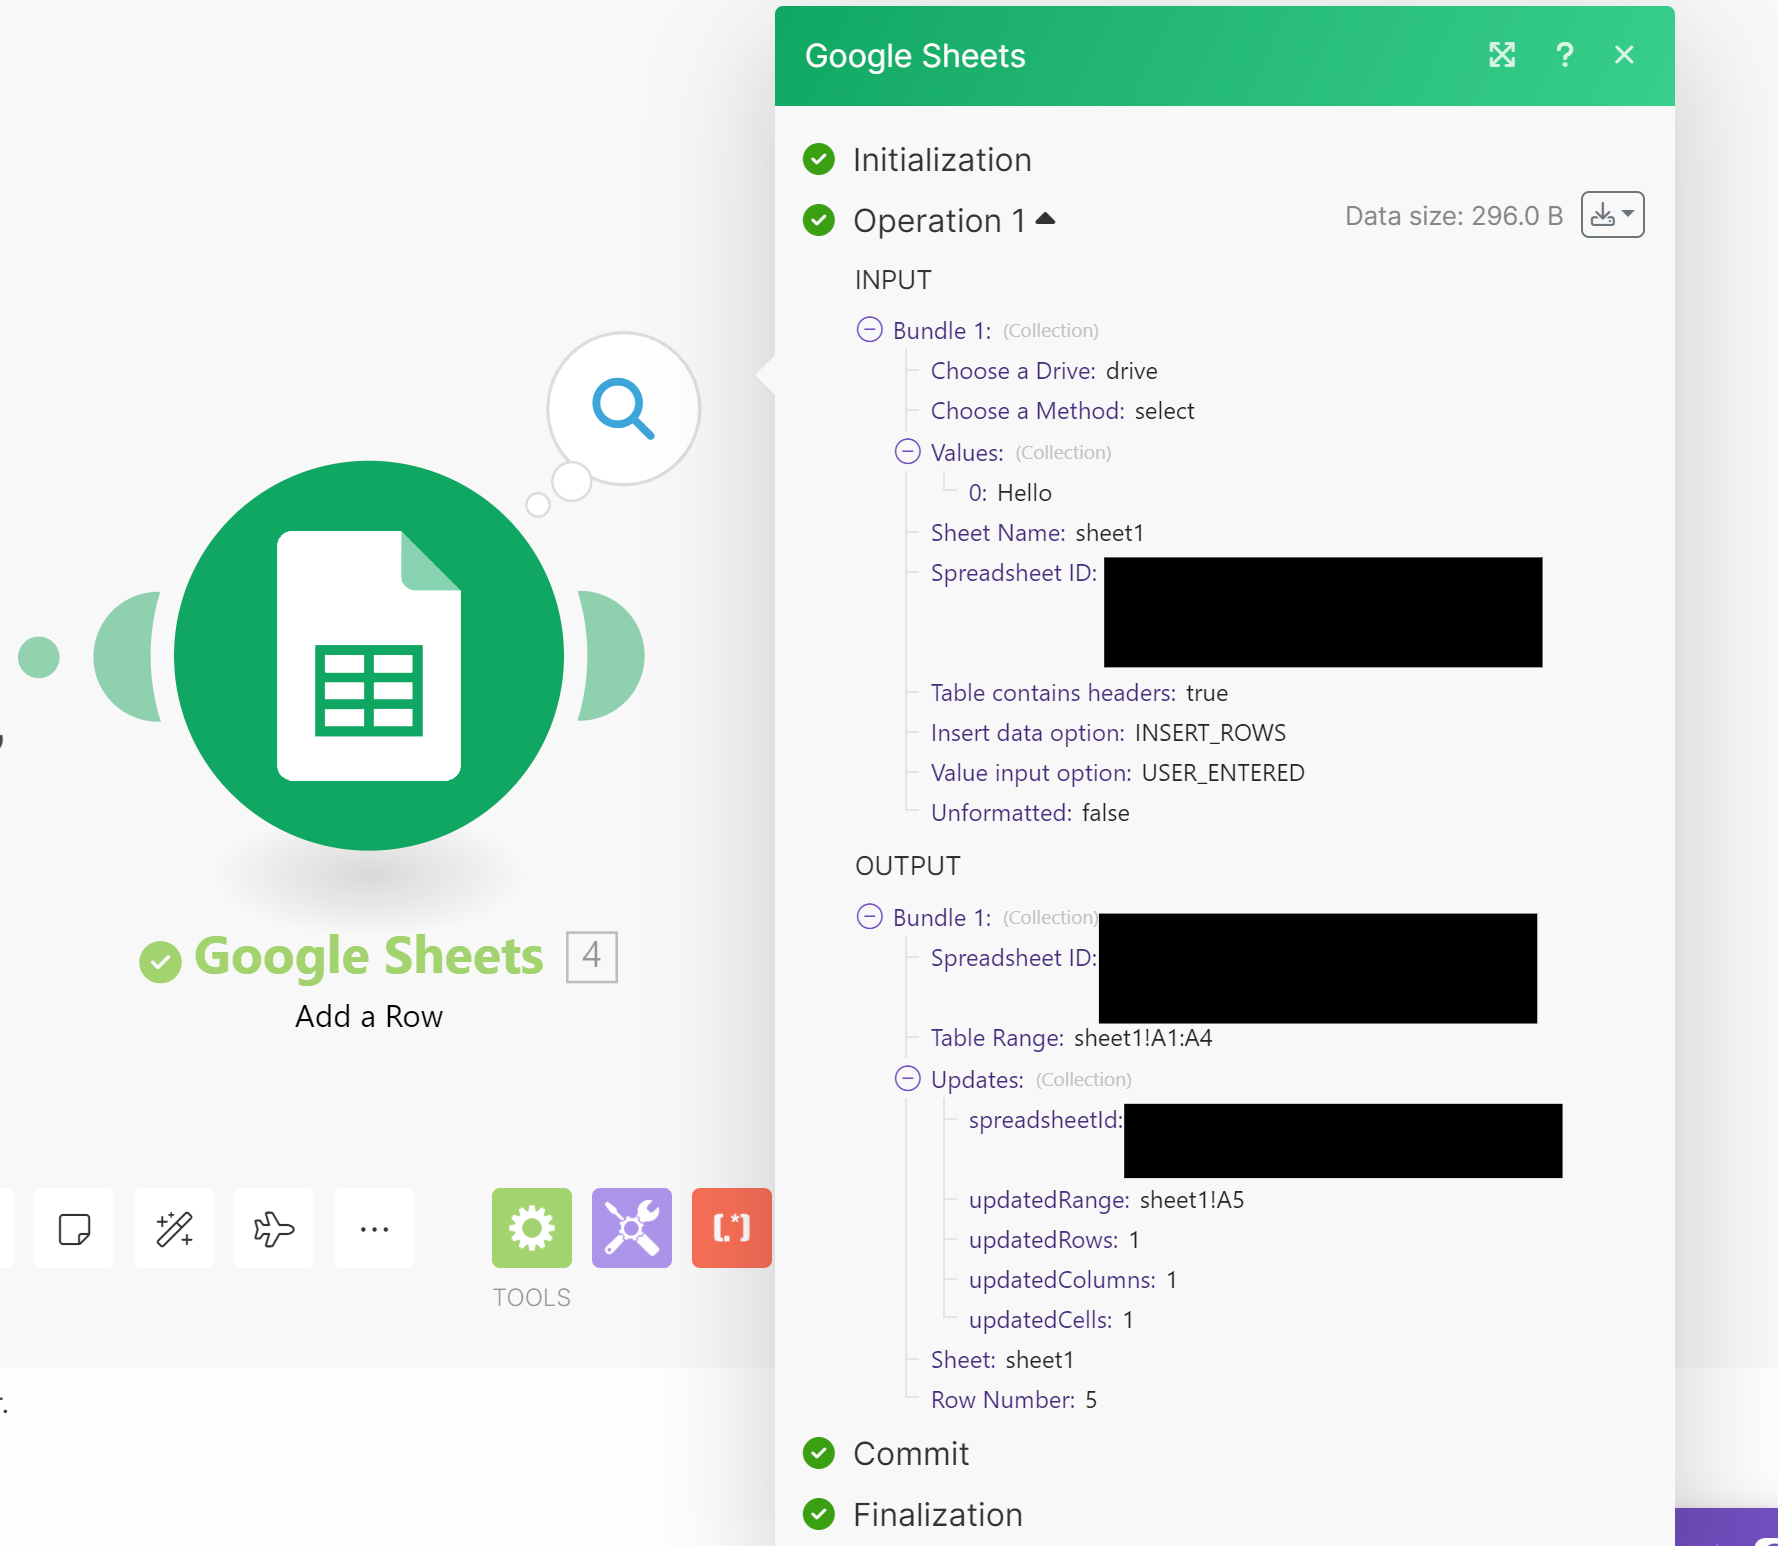Click the Google Sheets module title label
The width and height of the screenshot is (1778, 1546).
click(369, 957)
